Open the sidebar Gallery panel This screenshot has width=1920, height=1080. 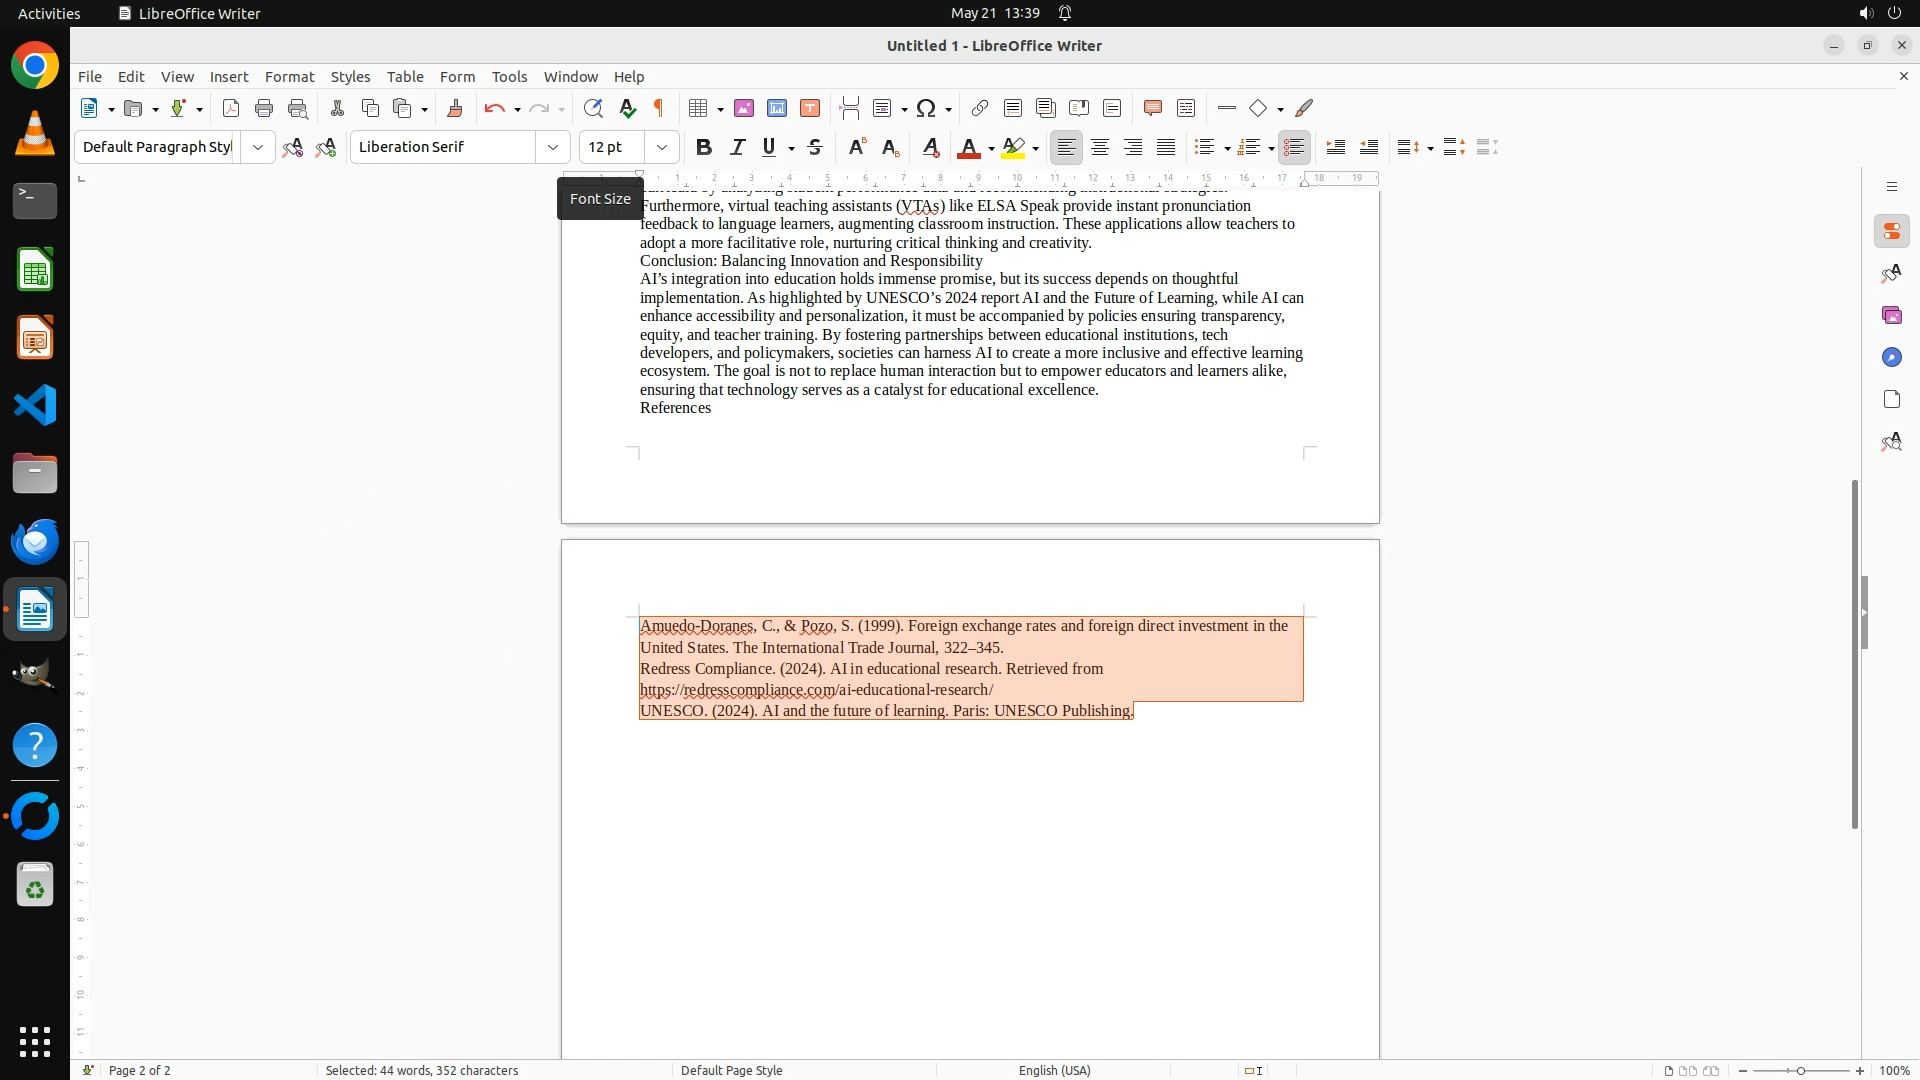click(1891, 316)
